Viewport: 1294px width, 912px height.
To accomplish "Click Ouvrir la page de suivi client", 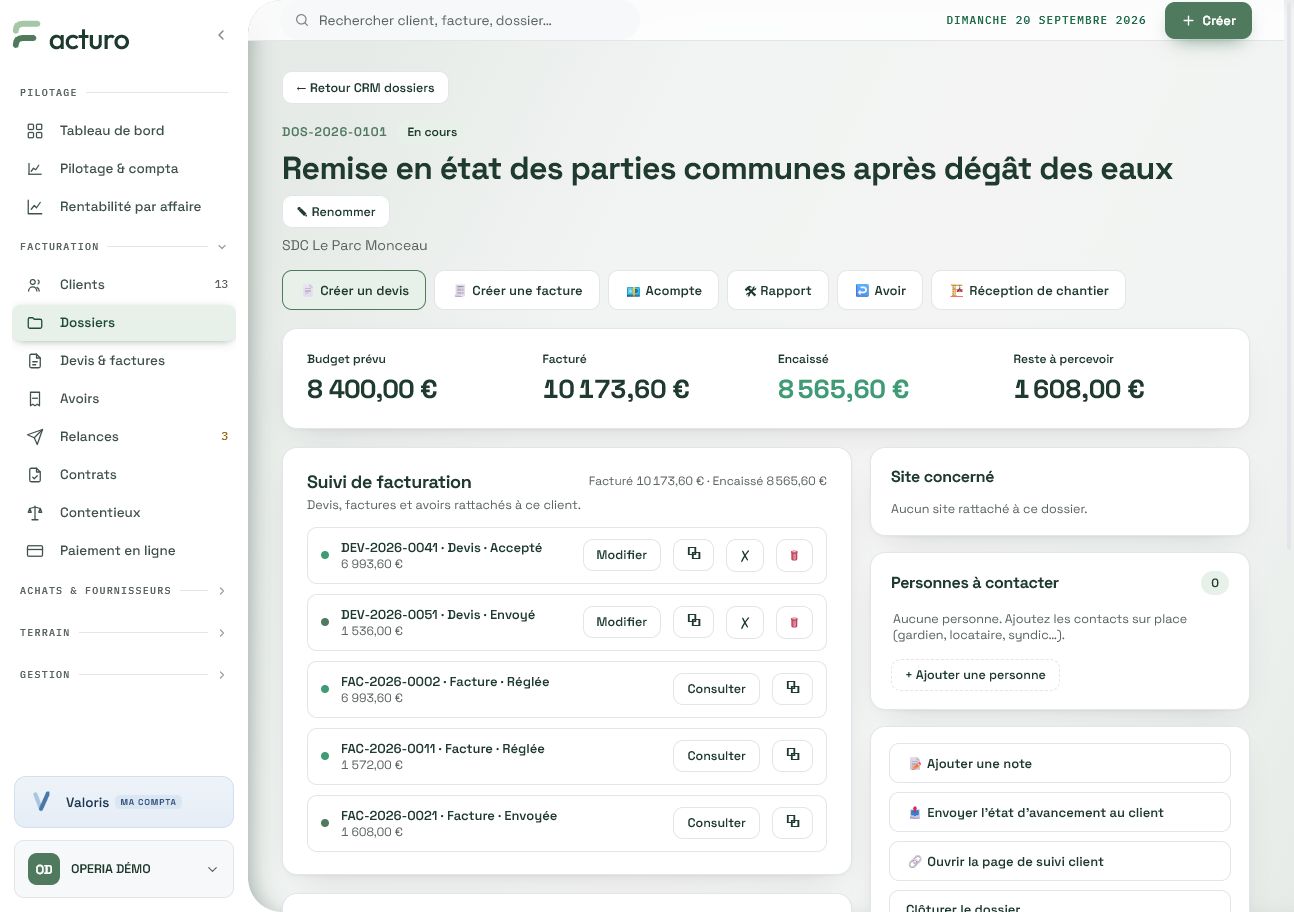I will 1060,862.
